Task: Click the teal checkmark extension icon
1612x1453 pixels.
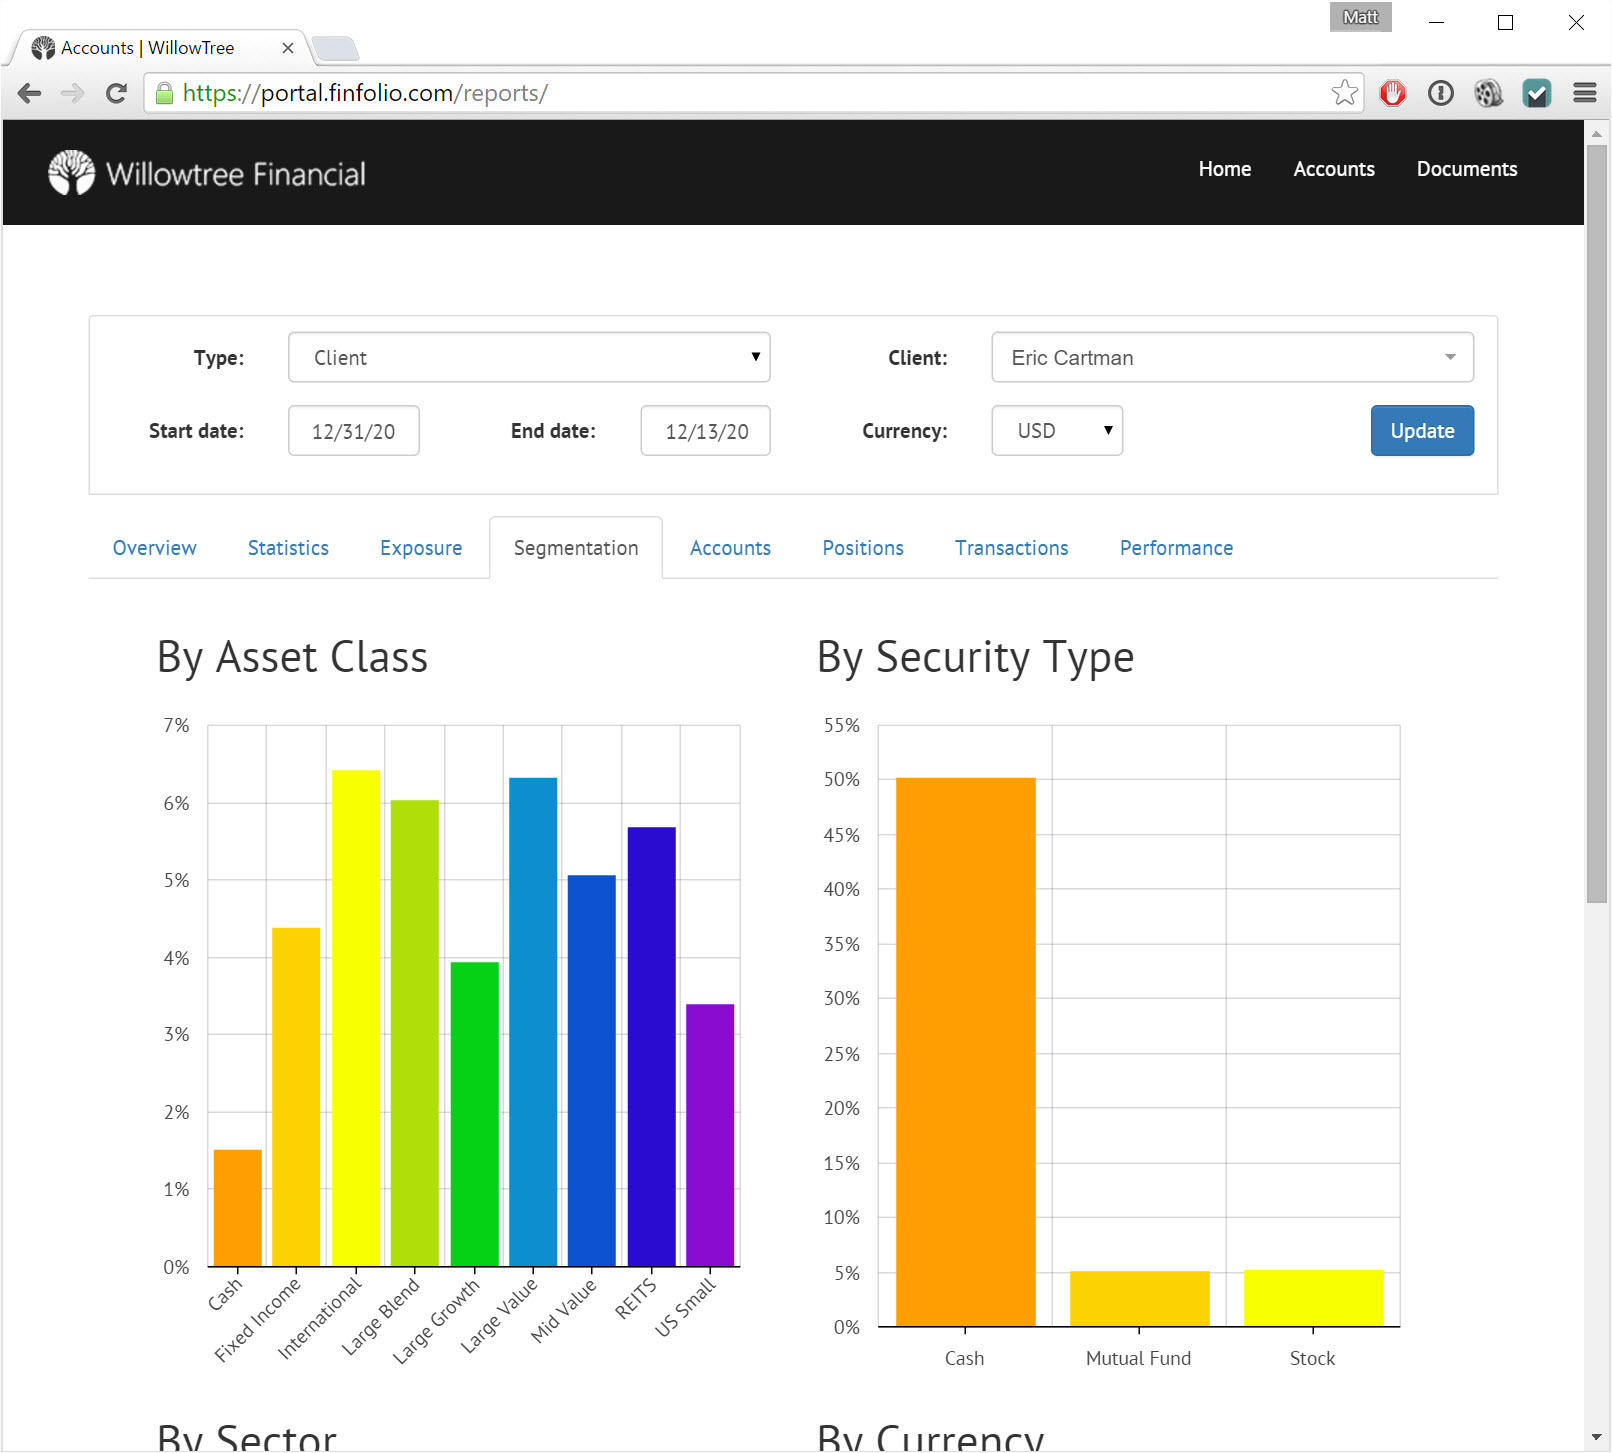Action: coord(1537,93)
